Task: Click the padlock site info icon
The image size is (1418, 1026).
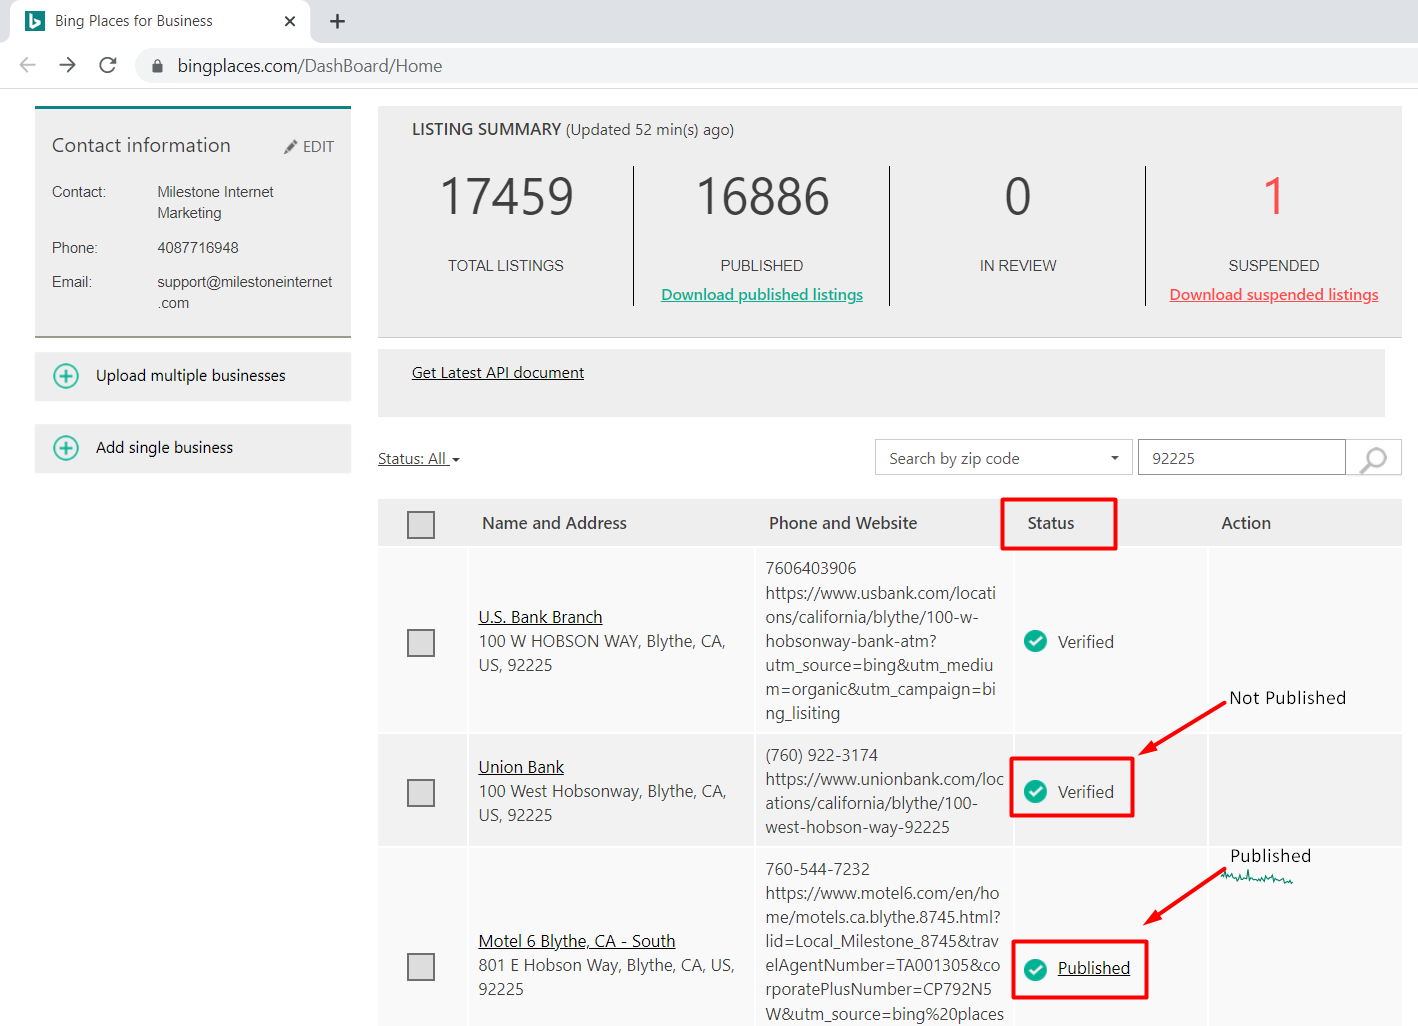Action: coord(157,66)
